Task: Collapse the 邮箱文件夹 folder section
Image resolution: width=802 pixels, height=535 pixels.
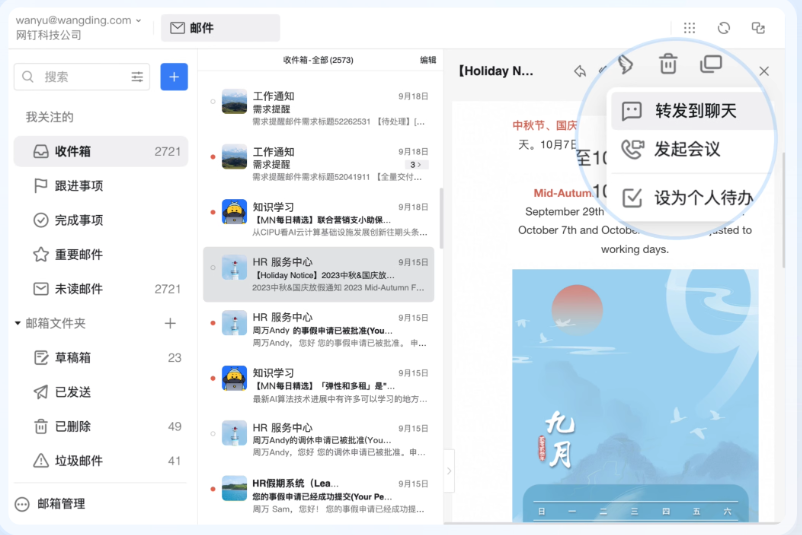Action: [x=18, y=323]
